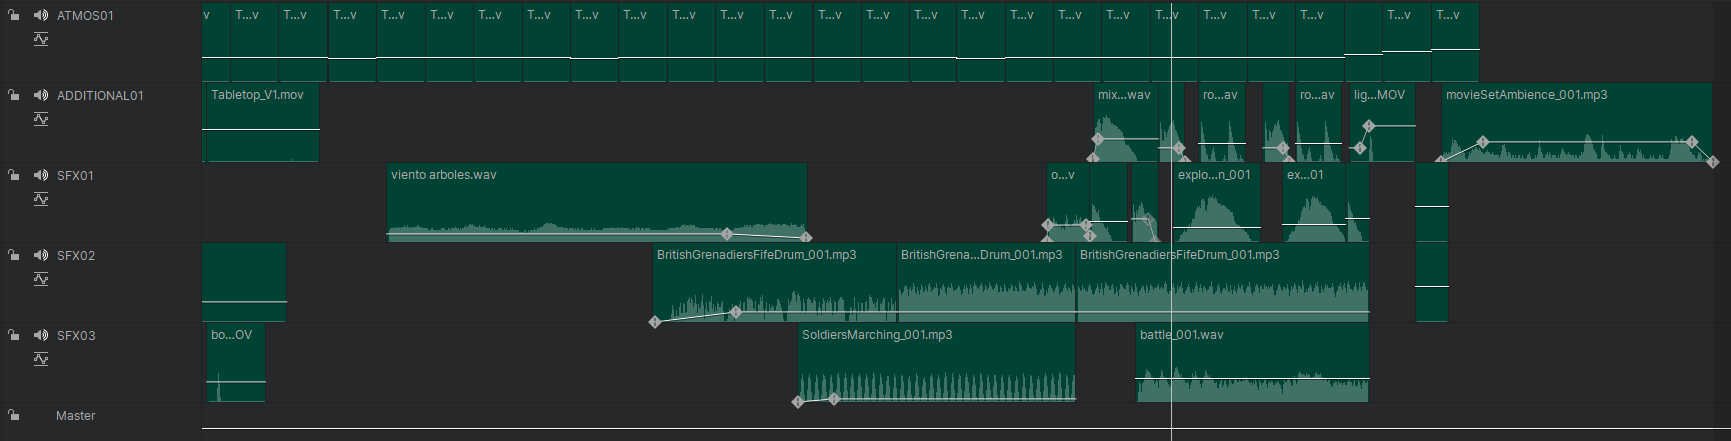
Task: Select the mix...wav clip on ADDITIONAL01
Action: click(1126, 122)
